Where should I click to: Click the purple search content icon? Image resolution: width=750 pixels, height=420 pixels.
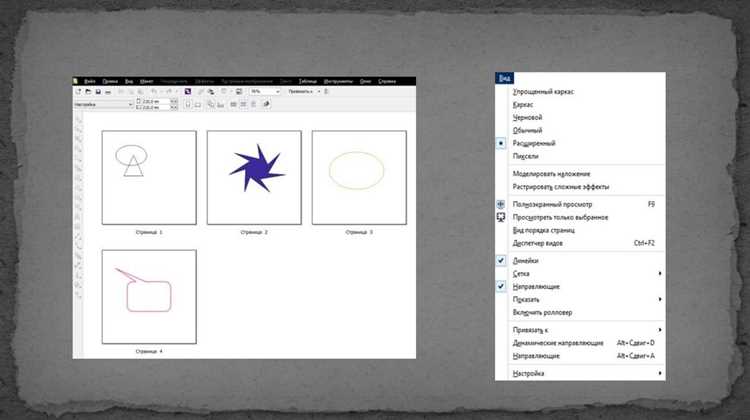click(x=188, y=91)
